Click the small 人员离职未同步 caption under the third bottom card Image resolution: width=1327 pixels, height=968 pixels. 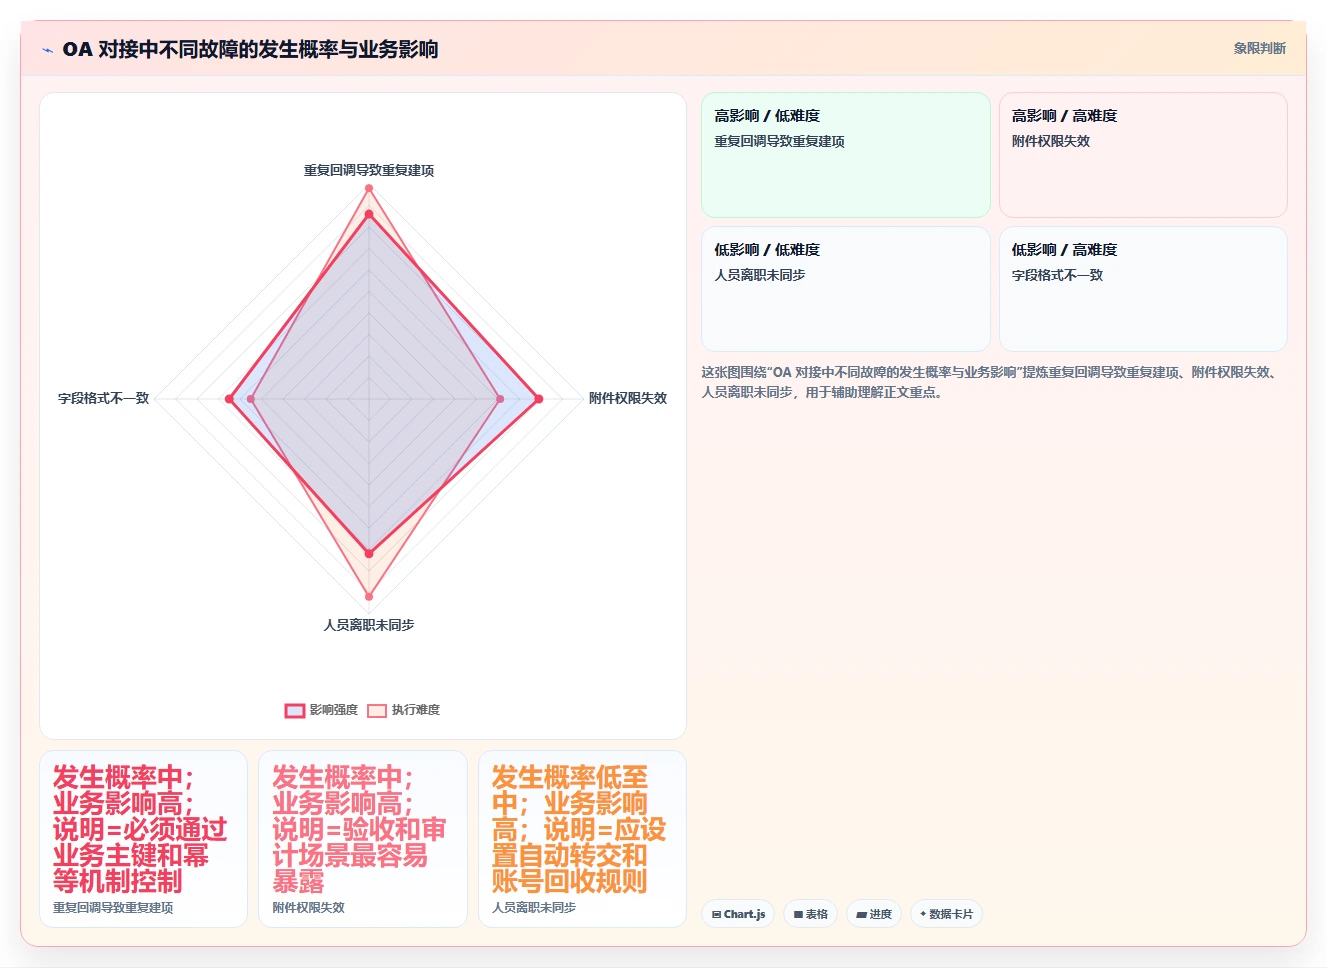tap(534, 908)
